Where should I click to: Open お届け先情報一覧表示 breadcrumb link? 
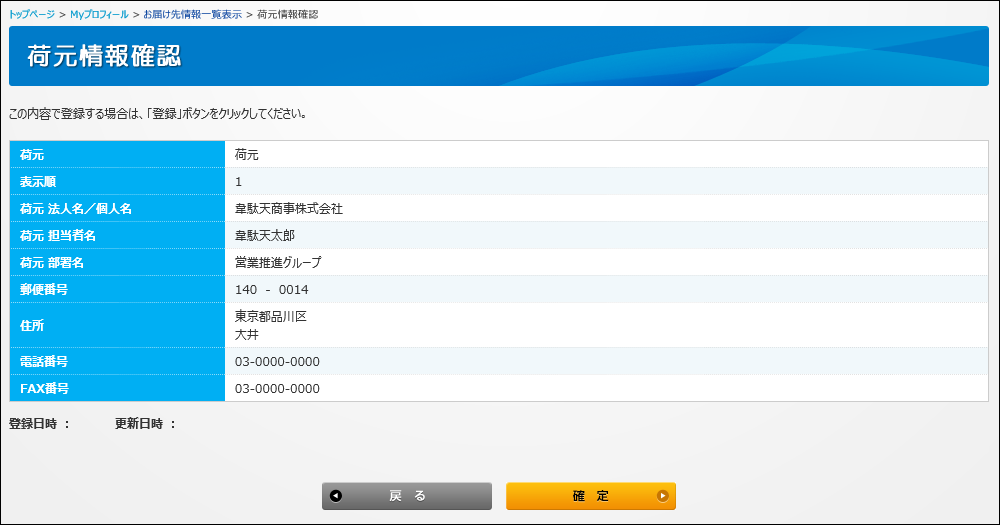(192, 15)
